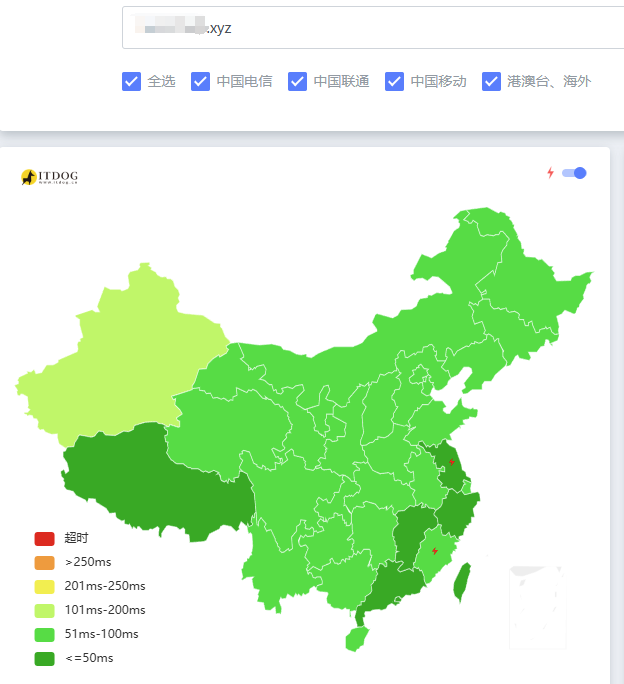Screen dimensions: 624x684
Task: Uncheck the 全选 checkbox
Action: coord(131,82)
